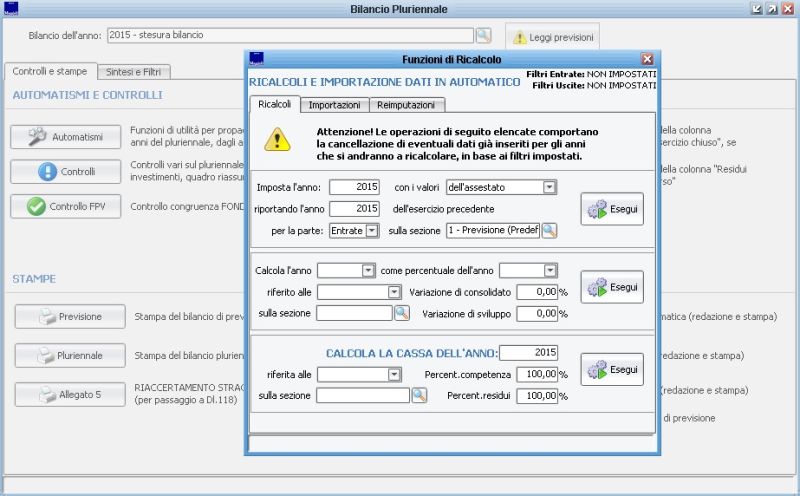The width and height of the screenshot is (800, 496).
Task: Switch to the Reimputazioni tab
Action: (408, 104)
